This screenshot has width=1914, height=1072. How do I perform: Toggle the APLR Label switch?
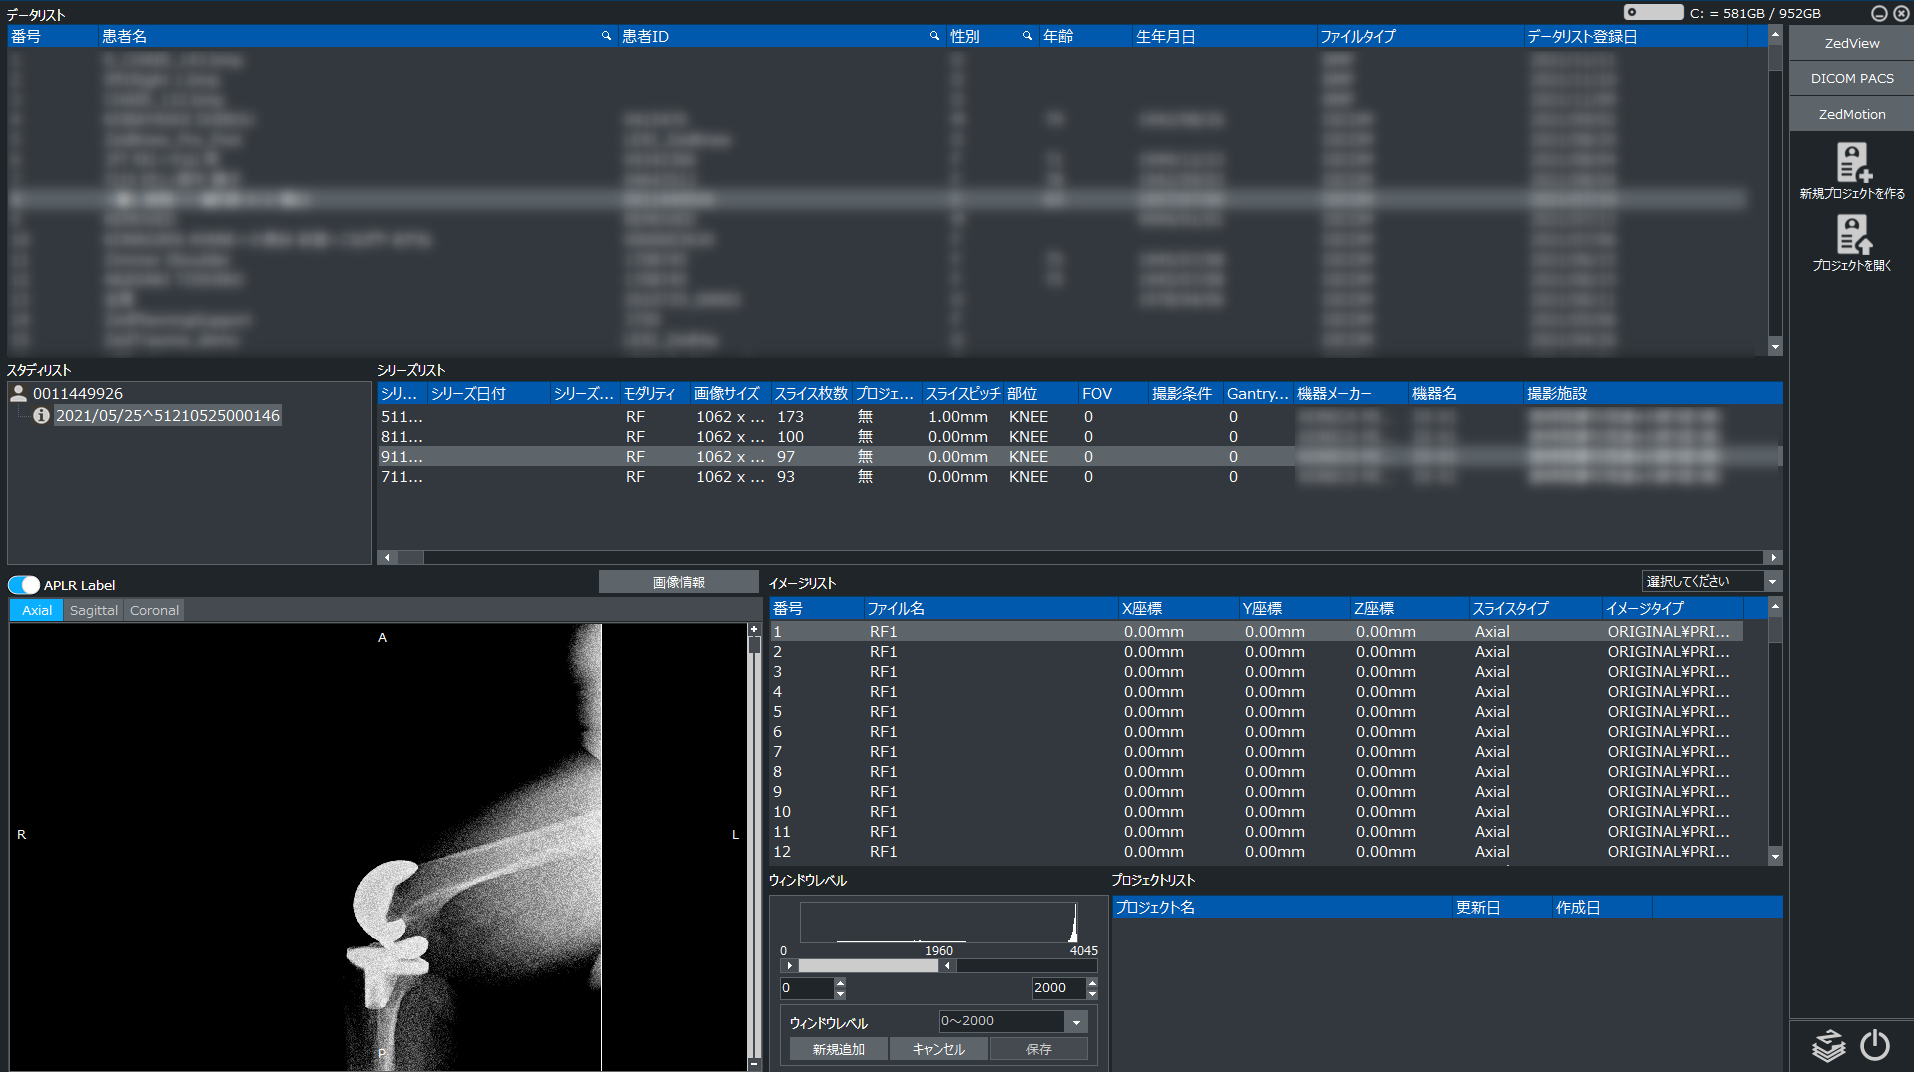pos(24,585)
